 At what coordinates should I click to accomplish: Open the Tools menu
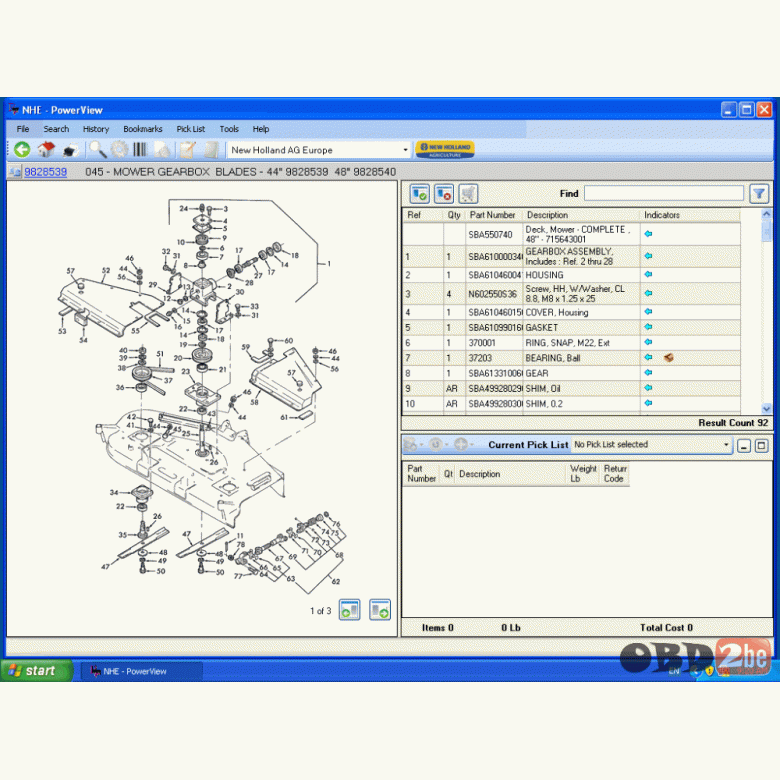pos(229,129)
